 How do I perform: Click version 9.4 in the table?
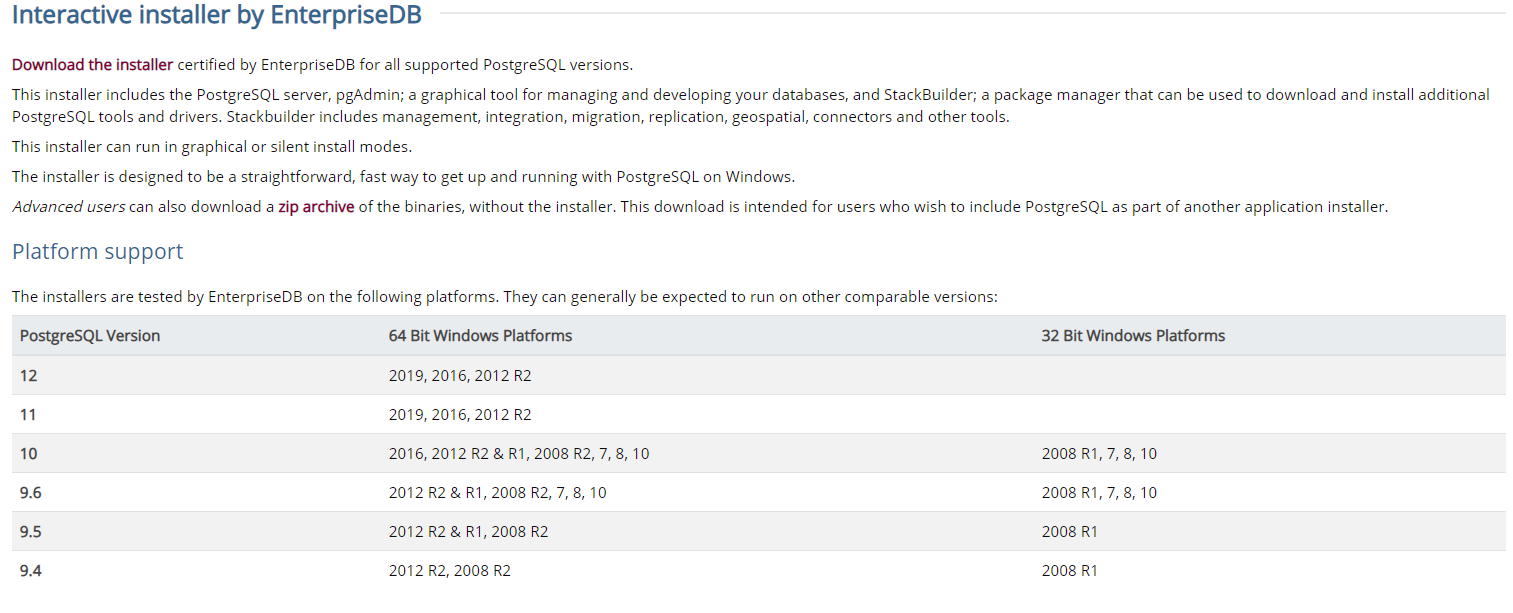click(31, 570)
